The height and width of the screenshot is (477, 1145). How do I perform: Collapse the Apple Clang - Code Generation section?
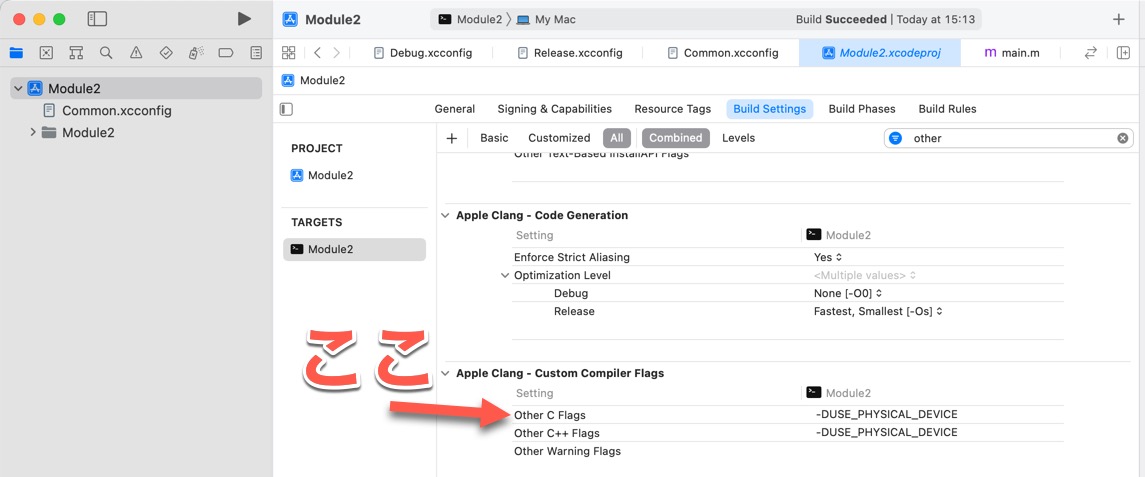coord(445,215)
